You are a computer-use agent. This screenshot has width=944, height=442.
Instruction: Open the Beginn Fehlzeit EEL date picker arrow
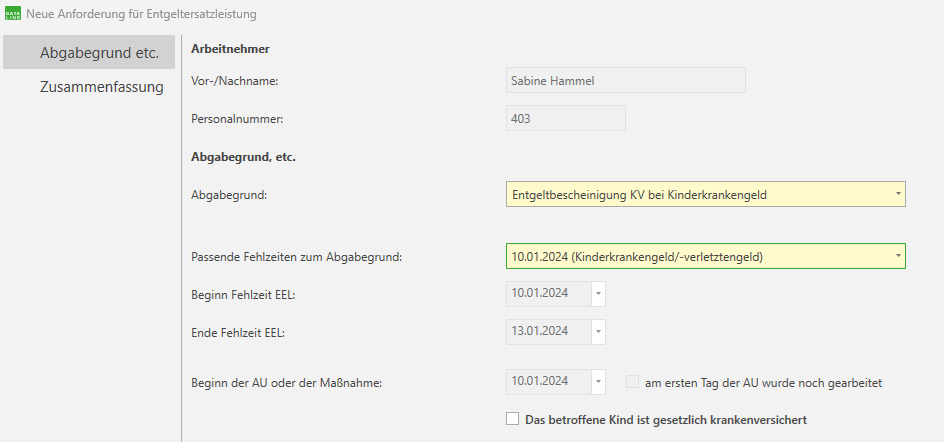pos(598,294)
